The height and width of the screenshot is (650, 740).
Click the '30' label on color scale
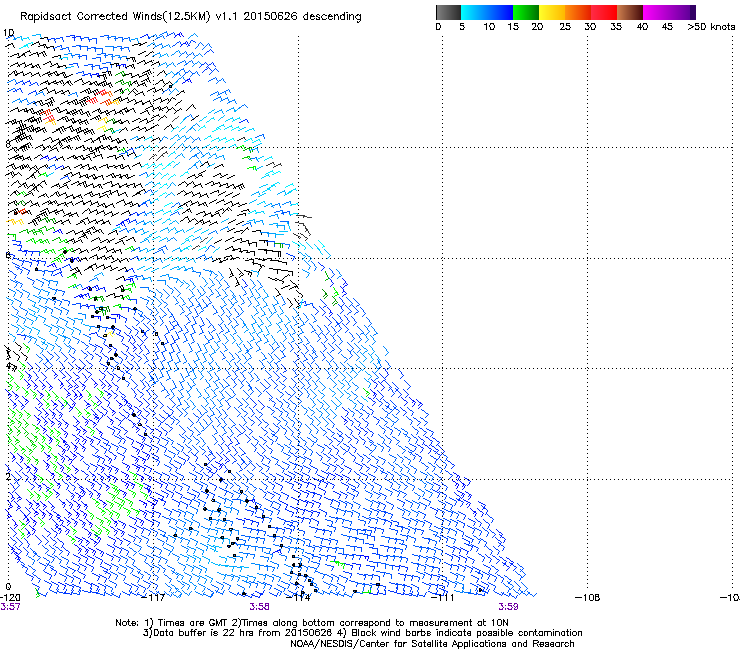pos(590,27)
